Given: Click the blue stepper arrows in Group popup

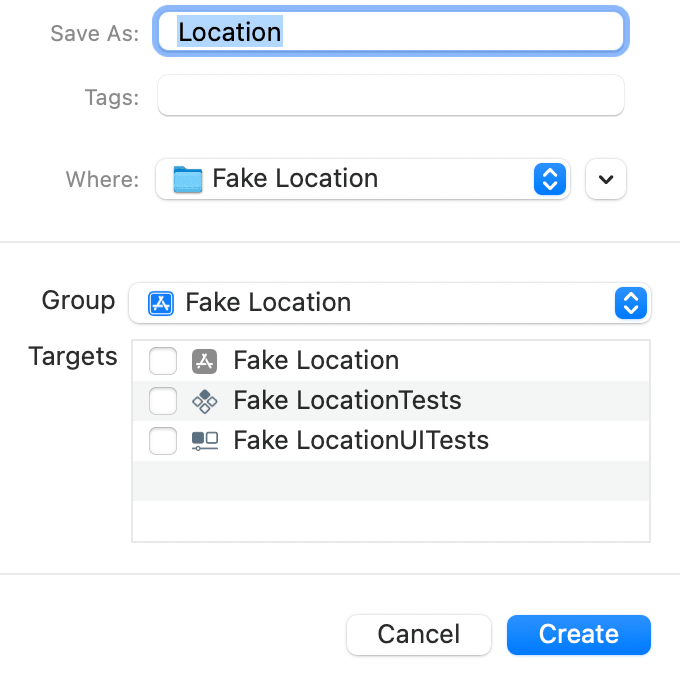Looking at the screenshot, I should [631, 303].
